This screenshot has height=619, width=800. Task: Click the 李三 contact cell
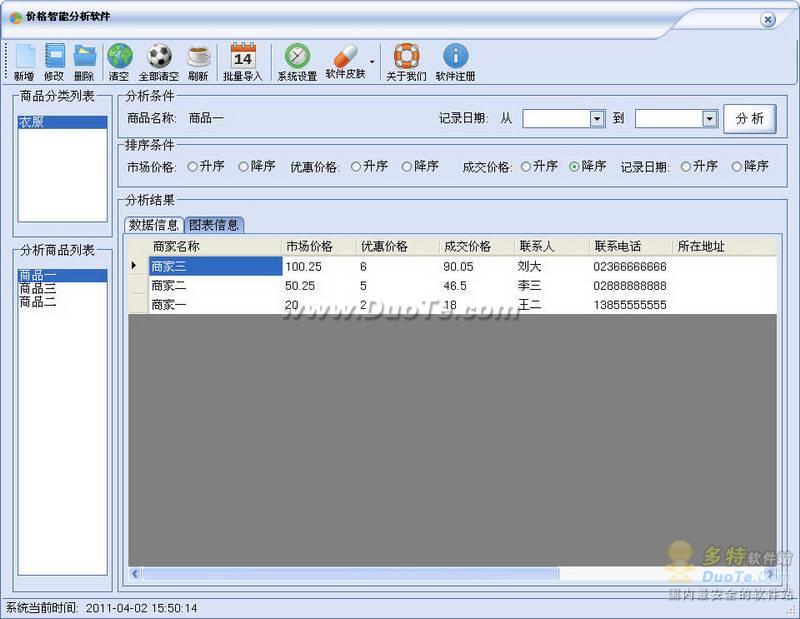point(553,286)
